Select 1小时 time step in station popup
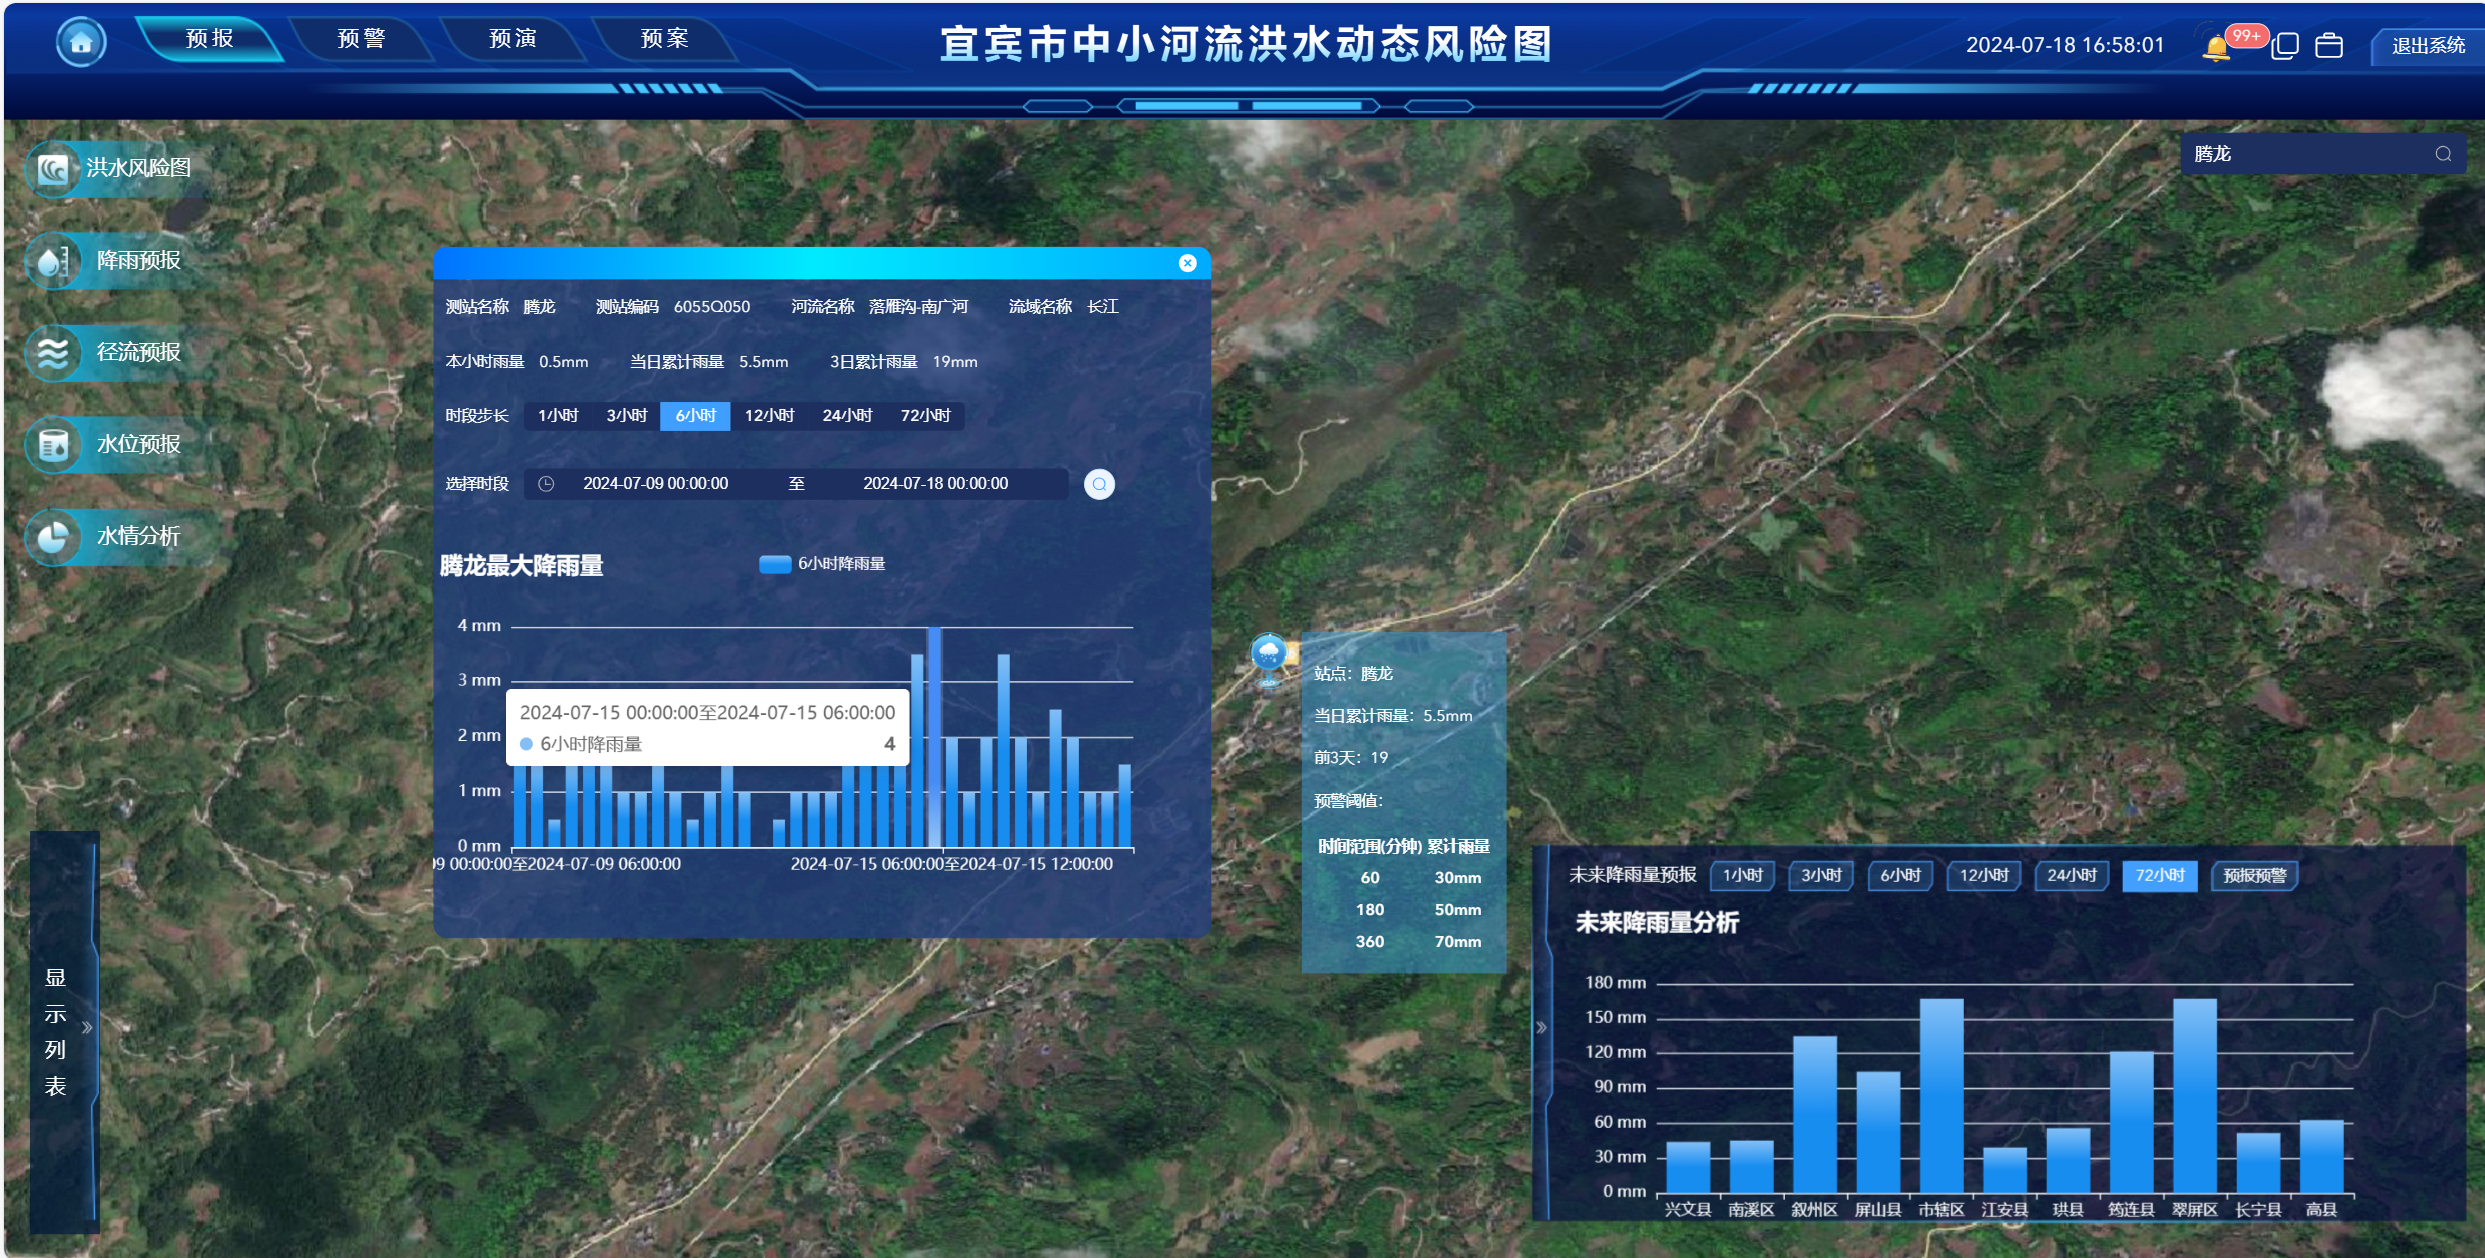The image size is (2485, 1258). 558,415
